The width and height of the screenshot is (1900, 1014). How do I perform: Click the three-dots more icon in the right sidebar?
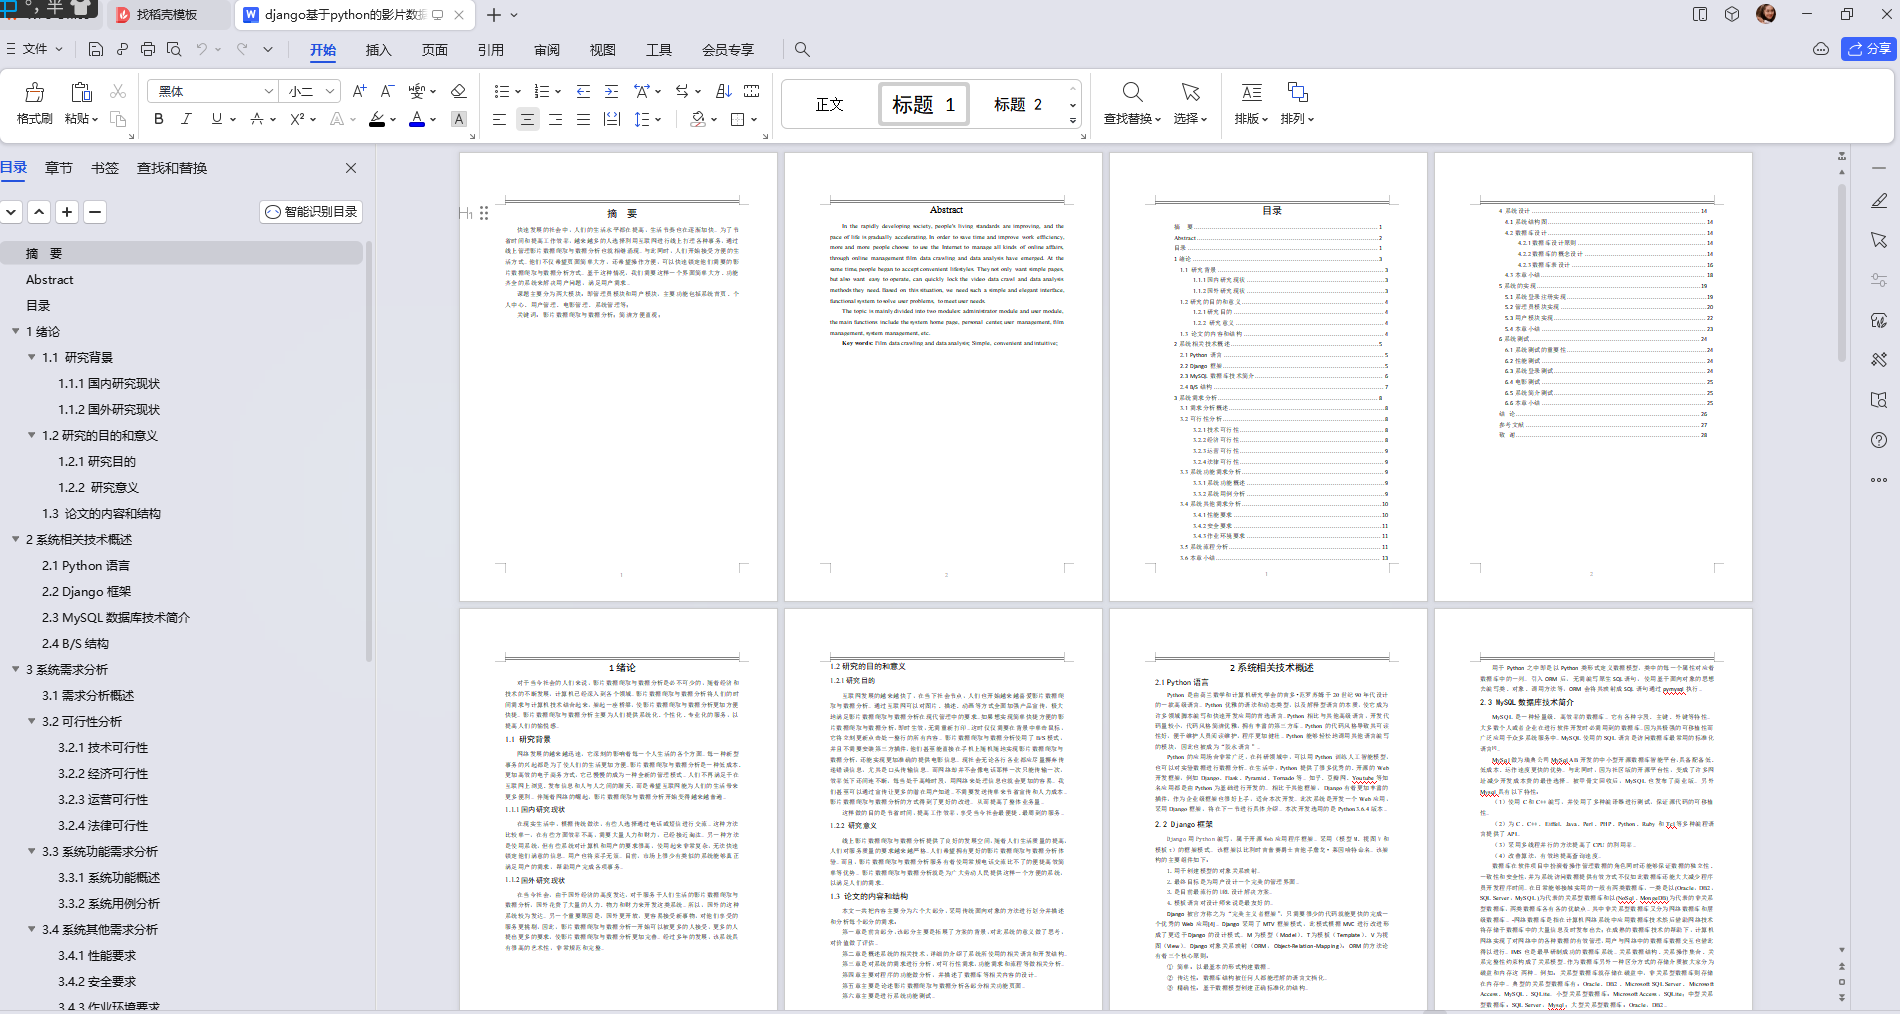coord(1879,480)
